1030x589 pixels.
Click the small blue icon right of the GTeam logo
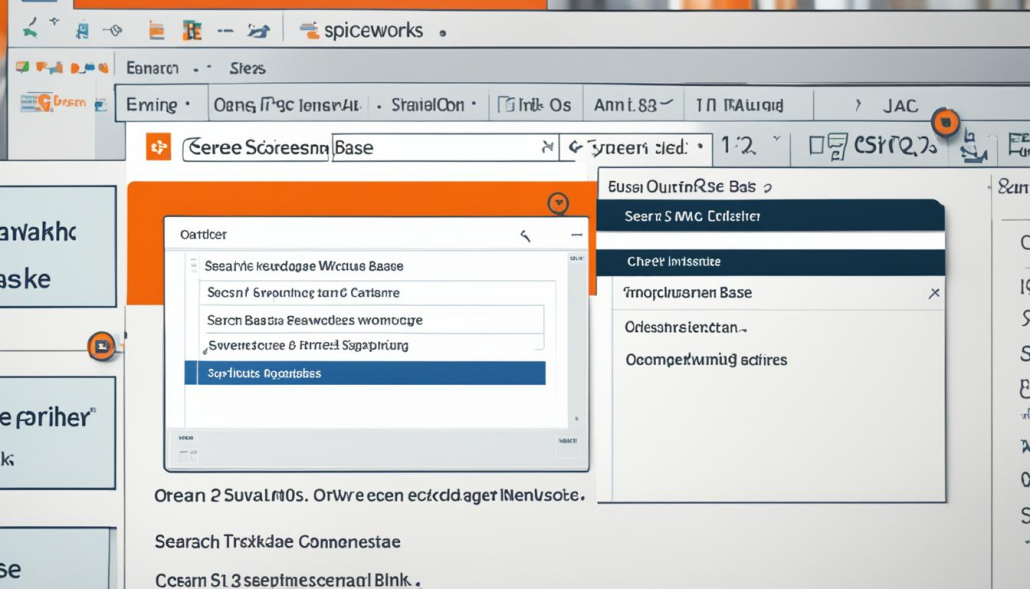point(100,104)
